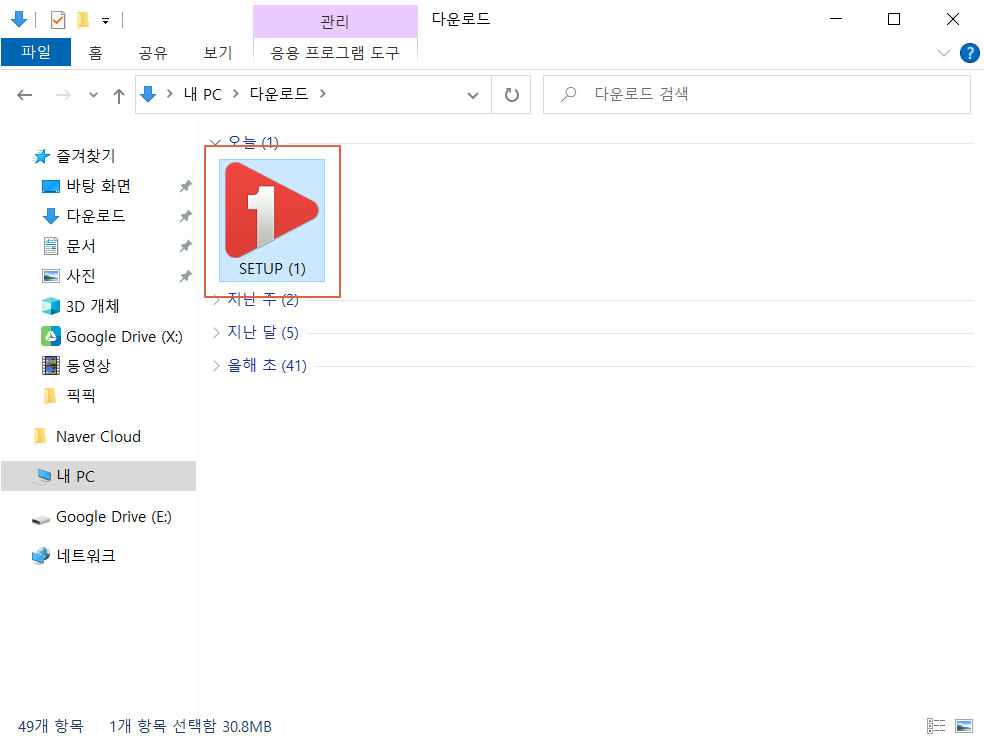Open 동영상 in the sidebar

[x=88, y=365]
